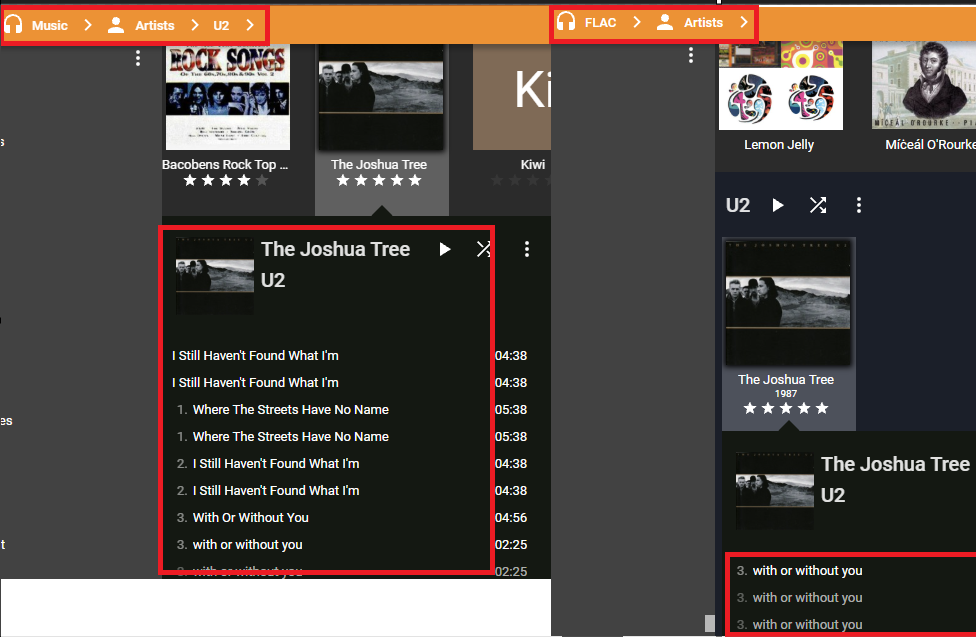This screenshot has width=976, height=637.
Task: Open the more options menu beside U2 shuffle
Action: [x=858, y=205]
